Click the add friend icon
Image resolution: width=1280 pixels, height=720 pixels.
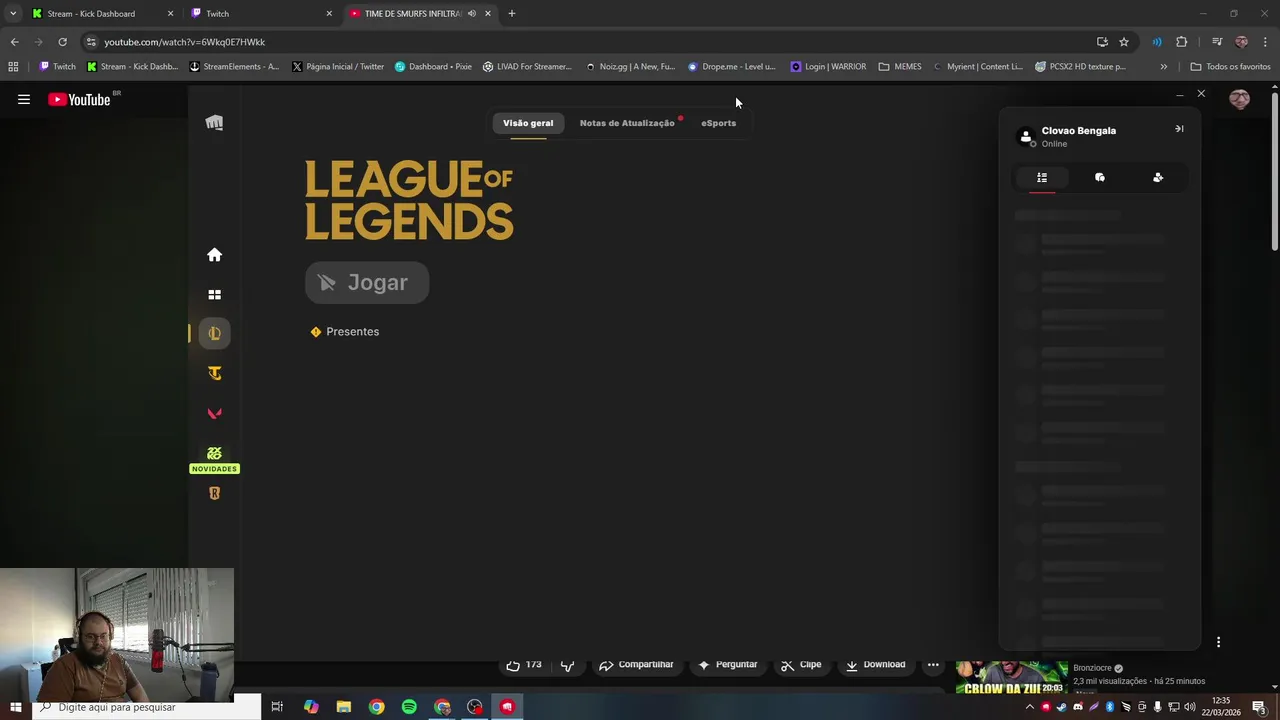[x=1158, y=177]
